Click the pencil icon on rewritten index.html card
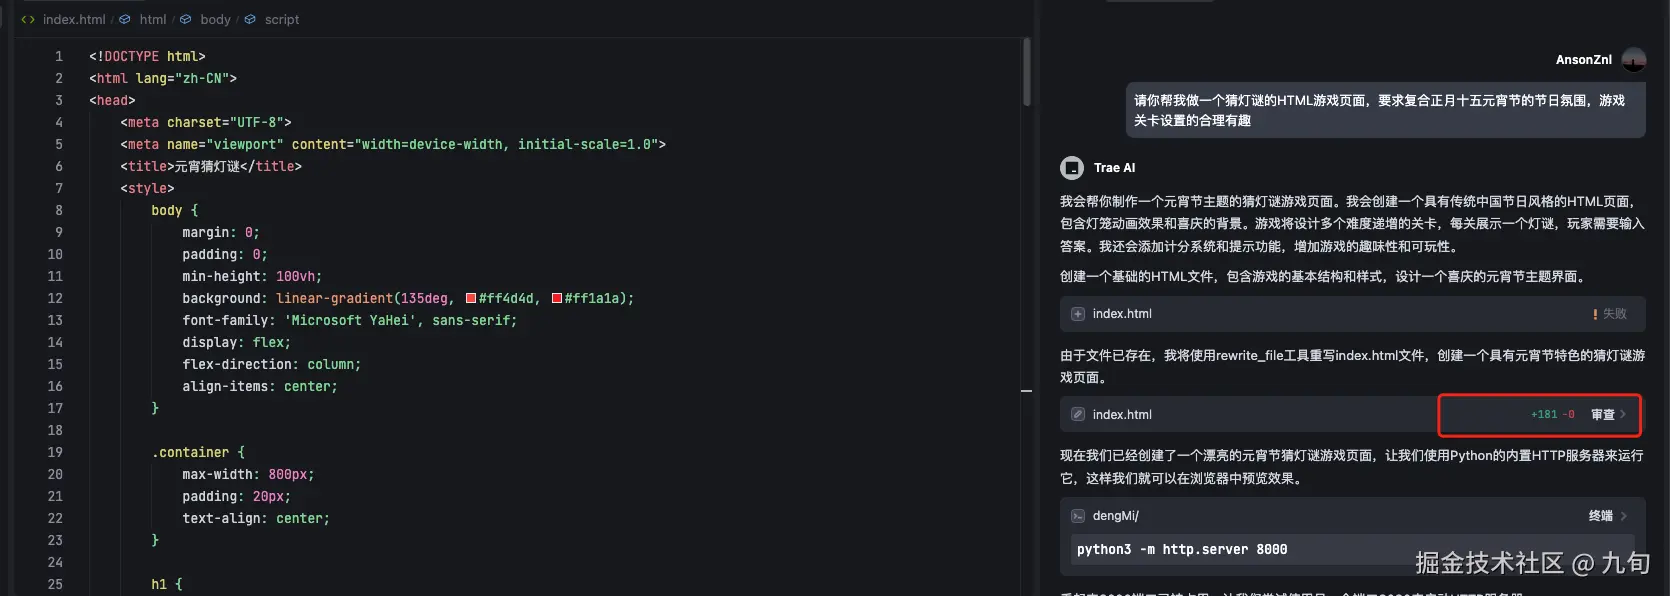The width and height of the screenshot is (1670, 596). tap(1078, 415)
